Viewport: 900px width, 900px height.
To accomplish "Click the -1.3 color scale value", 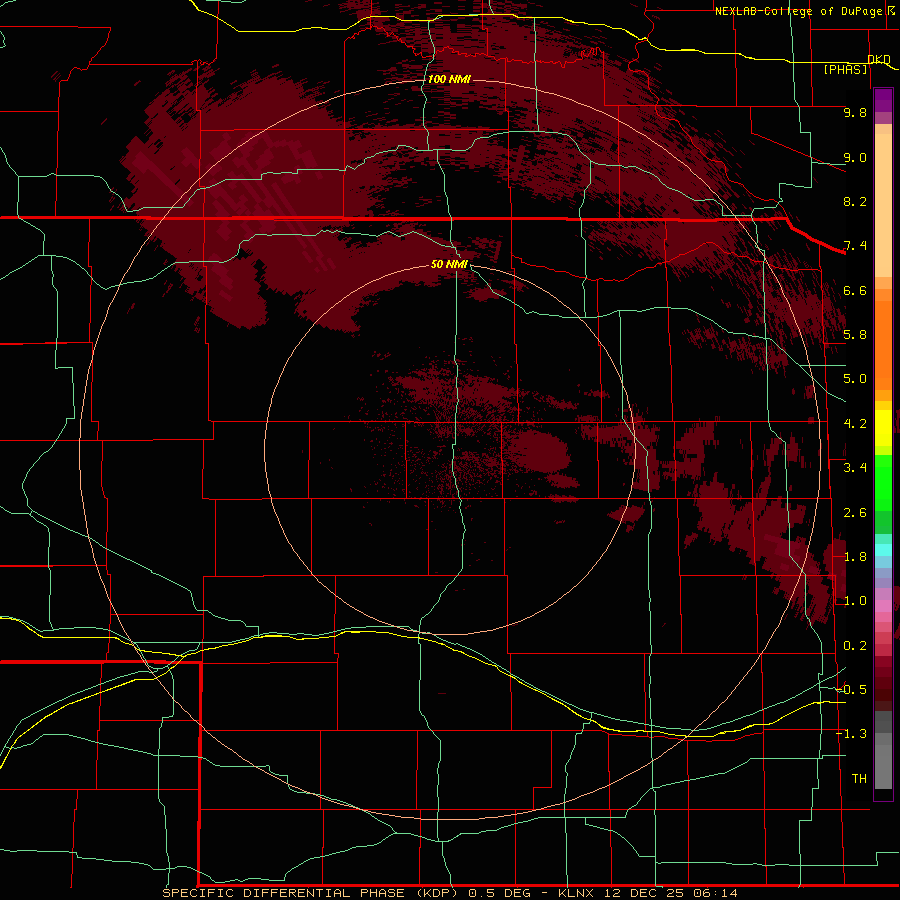I will point(851,734).
